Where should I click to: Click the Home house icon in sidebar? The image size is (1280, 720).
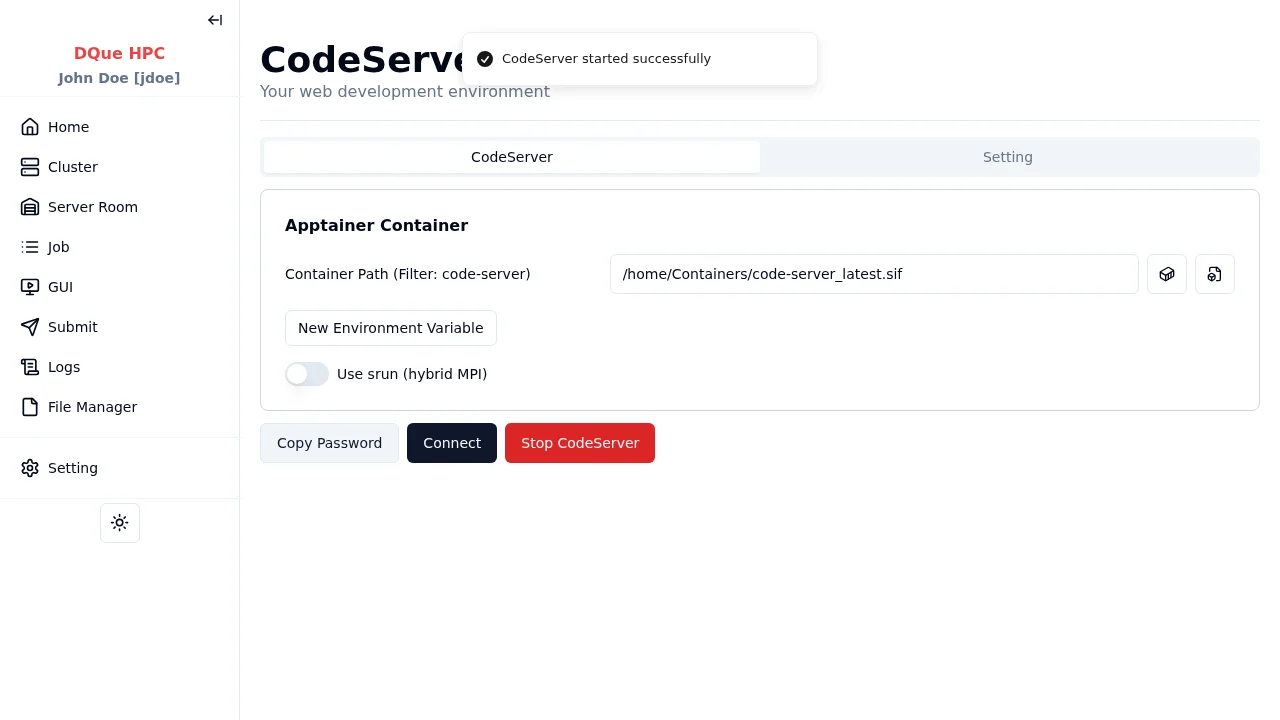[x=30, y=127]
